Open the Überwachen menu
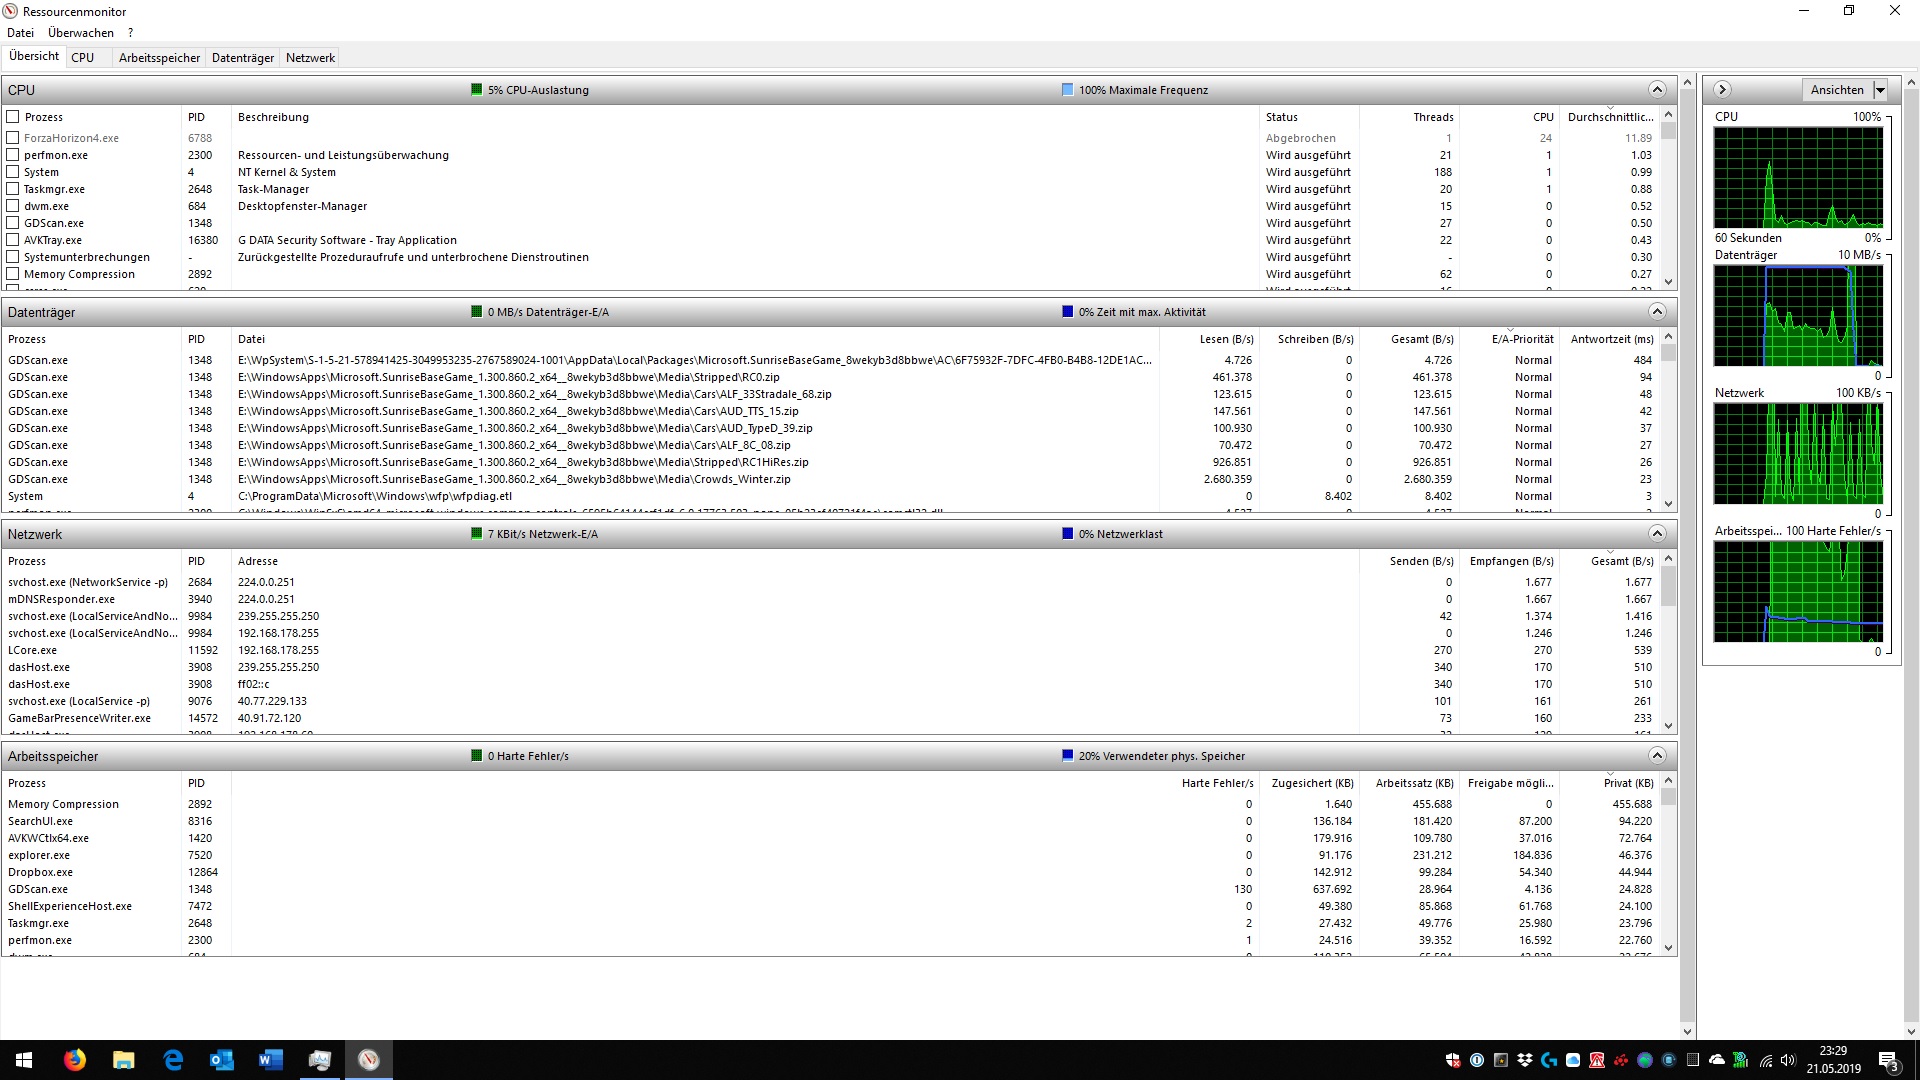 81,33
